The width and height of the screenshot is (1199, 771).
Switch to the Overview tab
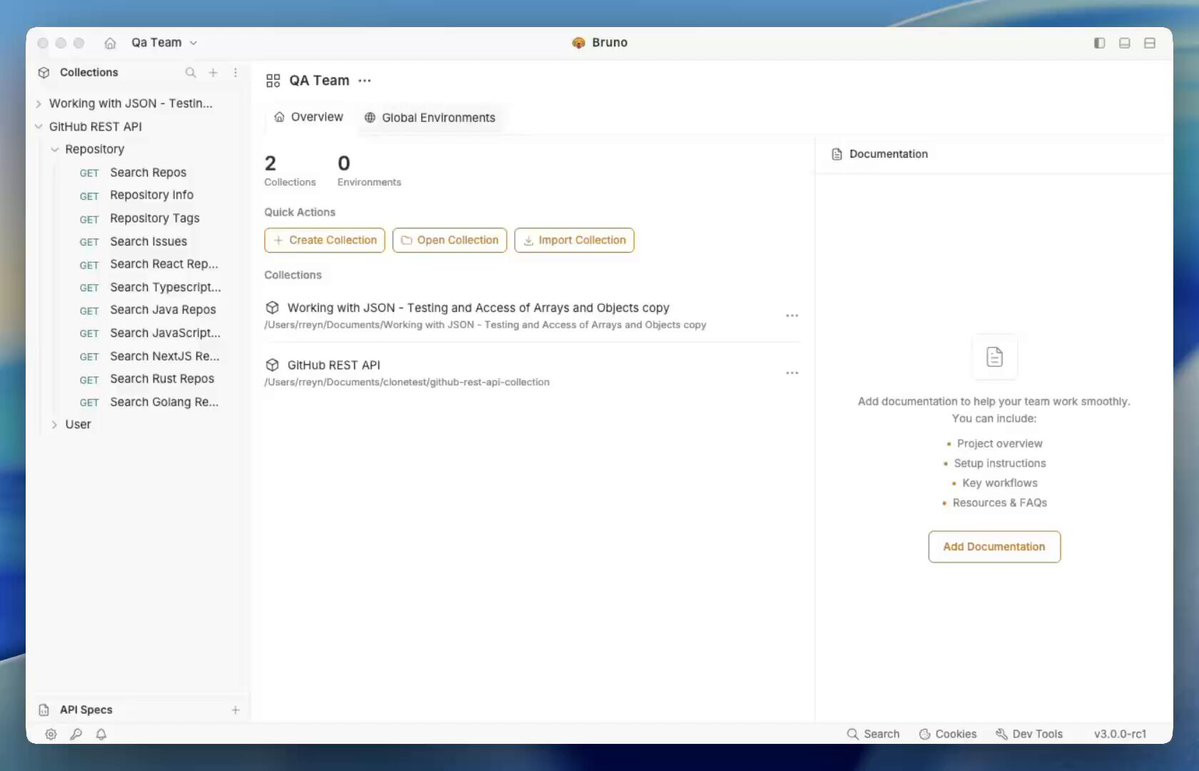click(x=309, y=117)
